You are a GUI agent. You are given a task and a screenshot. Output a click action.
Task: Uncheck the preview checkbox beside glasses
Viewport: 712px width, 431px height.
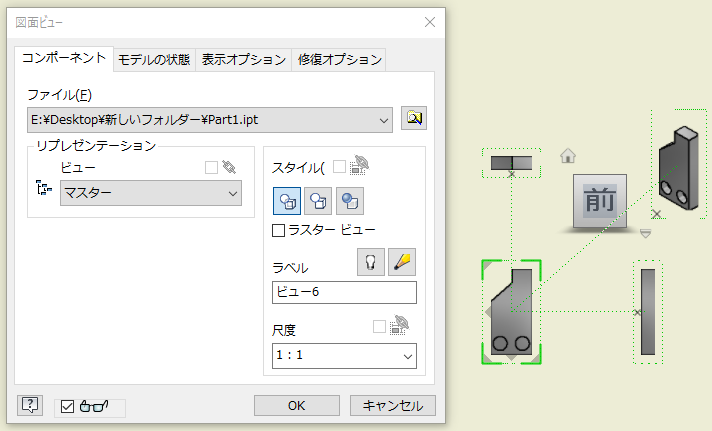point(67,406)
